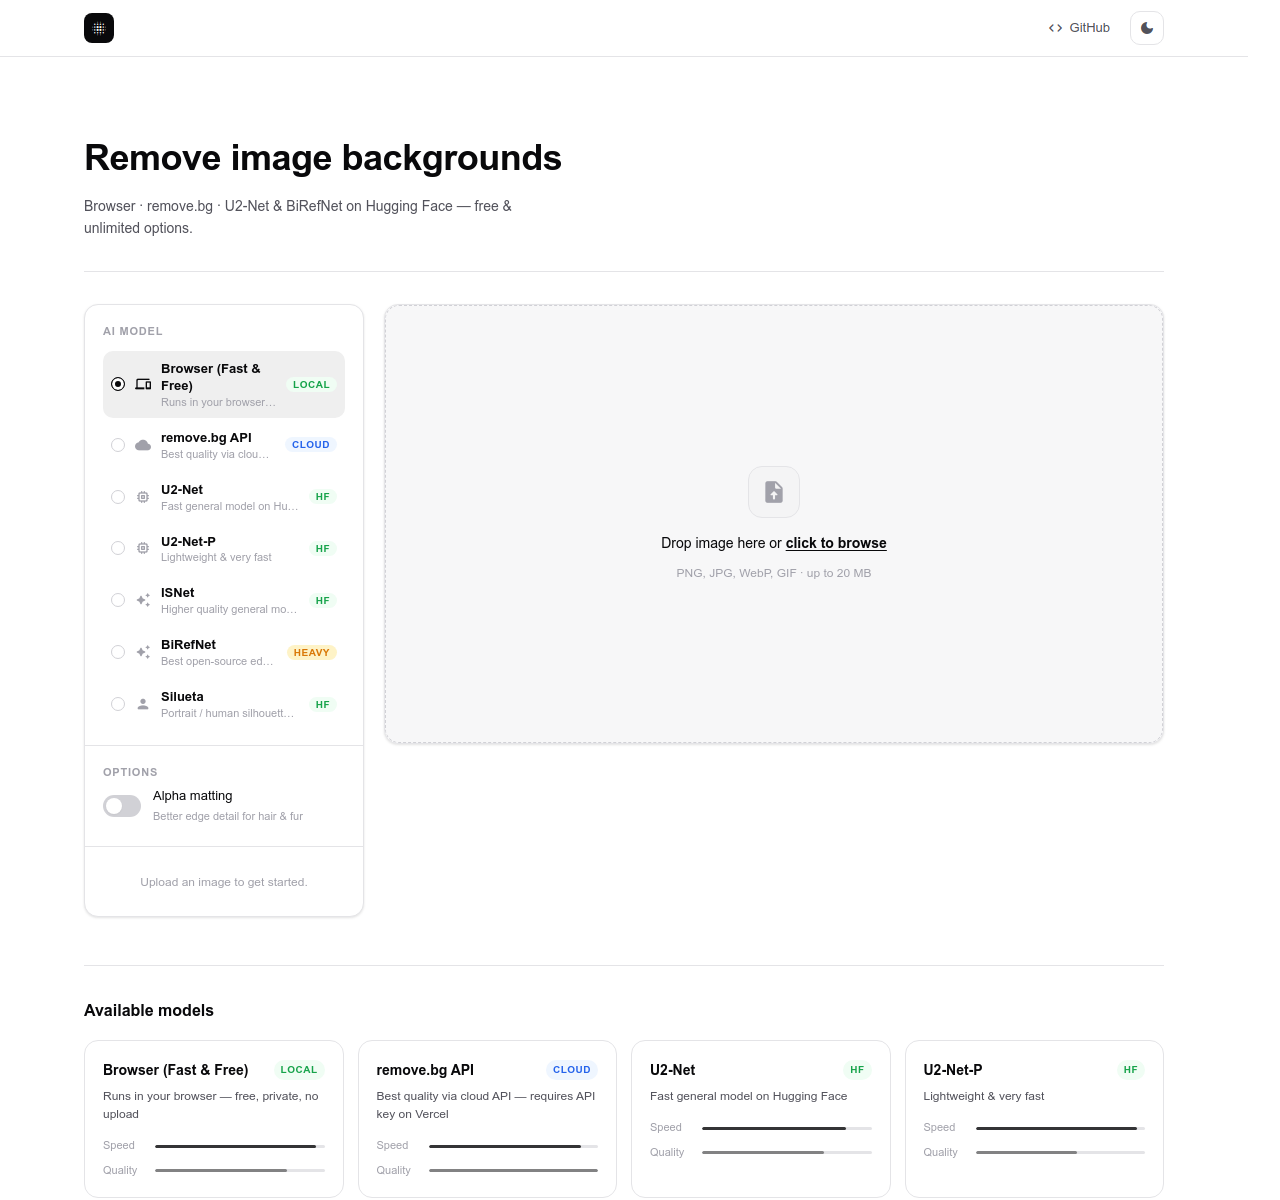Click the Speed bar on the Browser (Fast & Free) card
This screenshot has width=1280, height=1200.
[240, 1146]
